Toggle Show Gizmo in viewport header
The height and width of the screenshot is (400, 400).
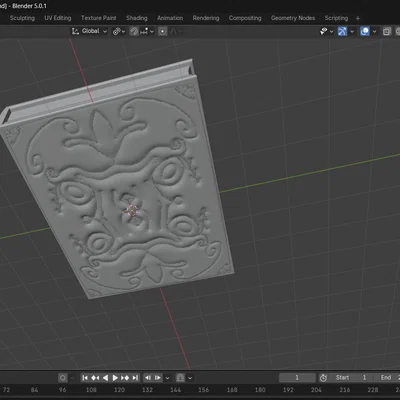click(x=342, y=31)
